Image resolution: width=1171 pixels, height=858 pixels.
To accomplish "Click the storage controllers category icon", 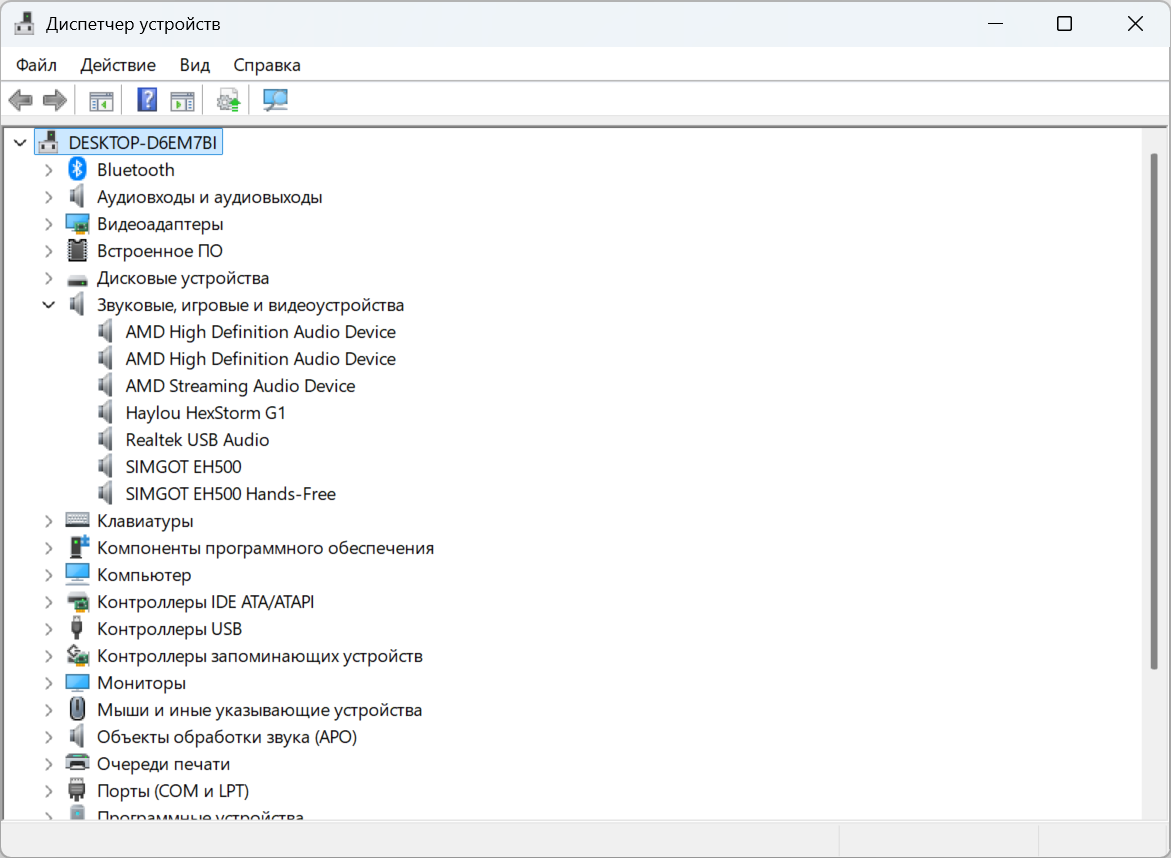I will pyautogui.click(x=77, y=655).
